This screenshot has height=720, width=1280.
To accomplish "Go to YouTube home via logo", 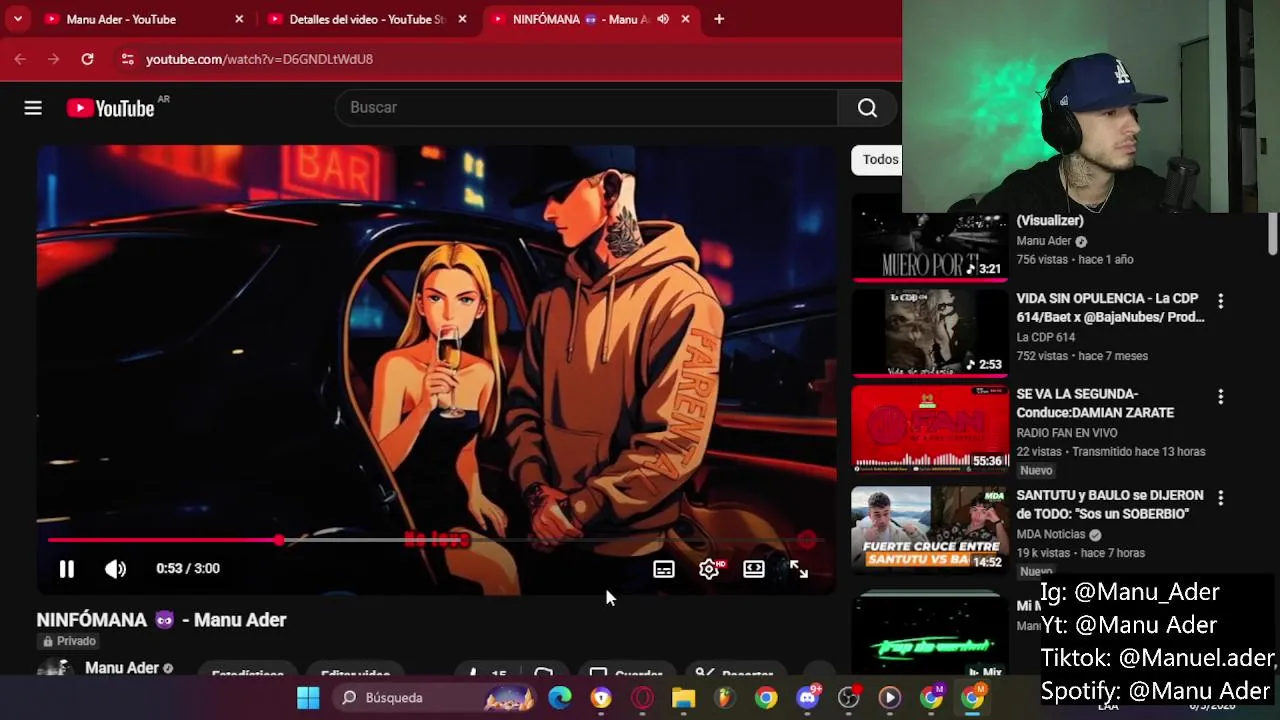I will (110, 108).
